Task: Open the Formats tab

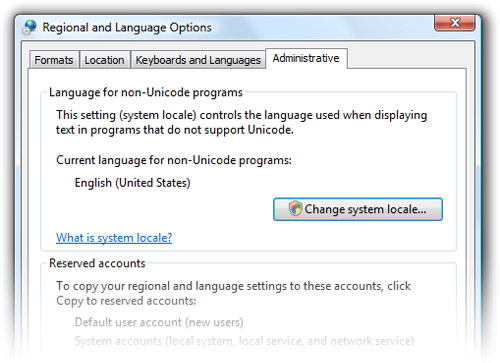Action: tap(54, 60)
